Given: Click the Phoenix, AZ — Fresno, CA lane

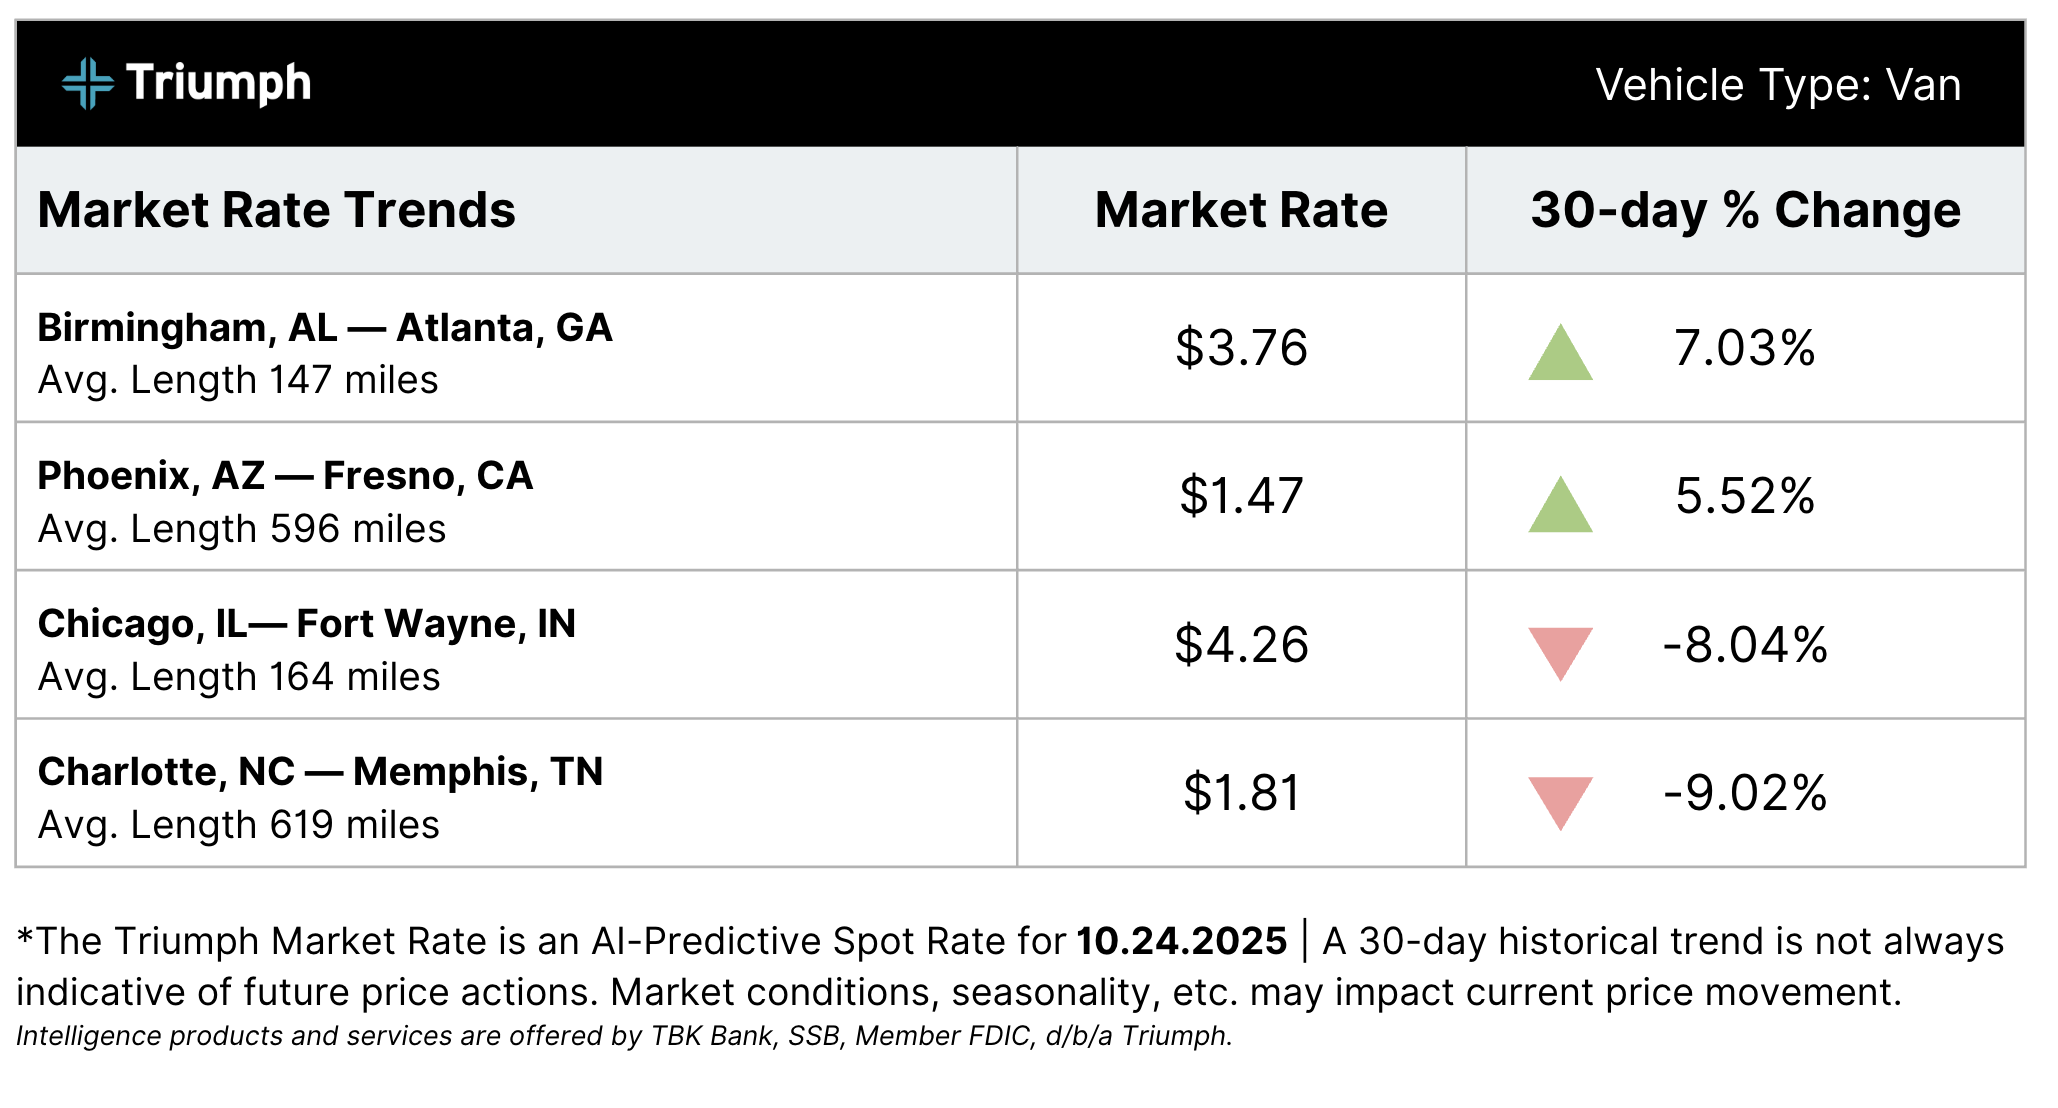Looking at the screenshot, I should pyautogui.click(x=285, y=476).
